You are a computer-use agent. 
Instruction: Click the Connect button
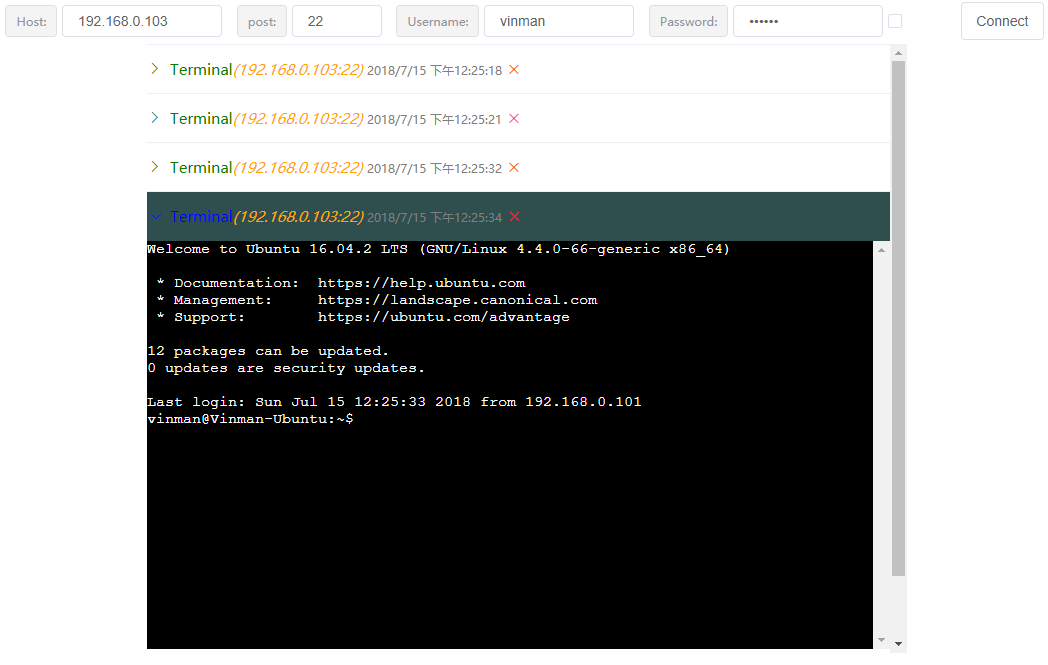(x=1002, y=21)
